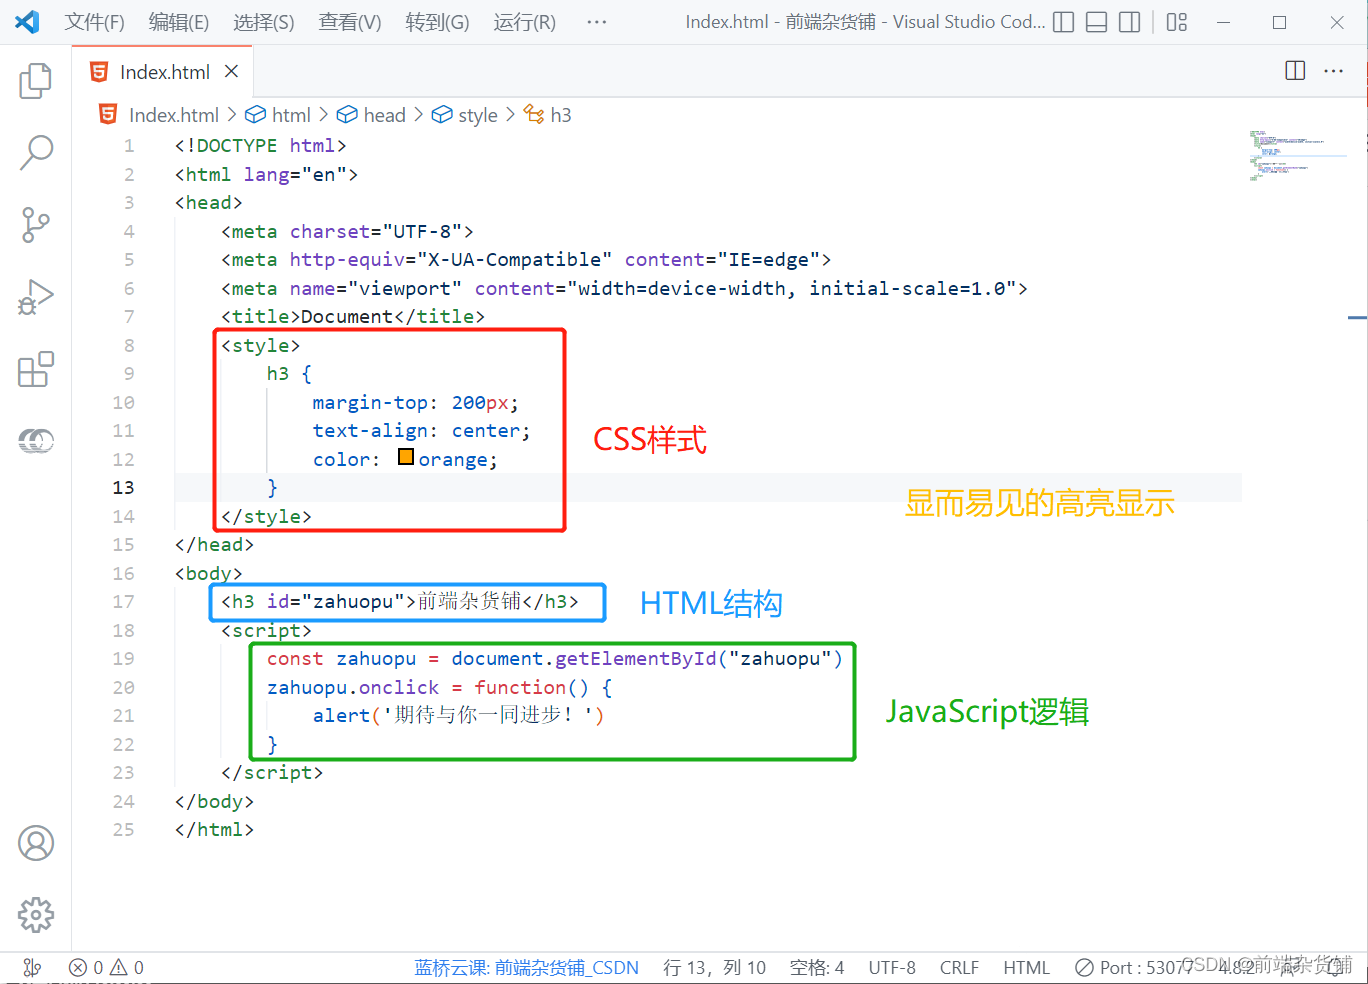Expand the head breadcrumb item
This screenshot has height=984, width=1368.
(x=384, y=115)
